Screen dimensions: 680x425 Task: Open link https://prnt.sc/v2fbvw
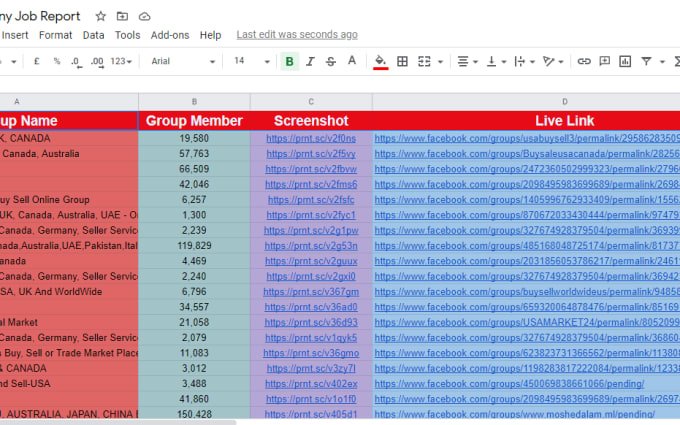(311, 169)
